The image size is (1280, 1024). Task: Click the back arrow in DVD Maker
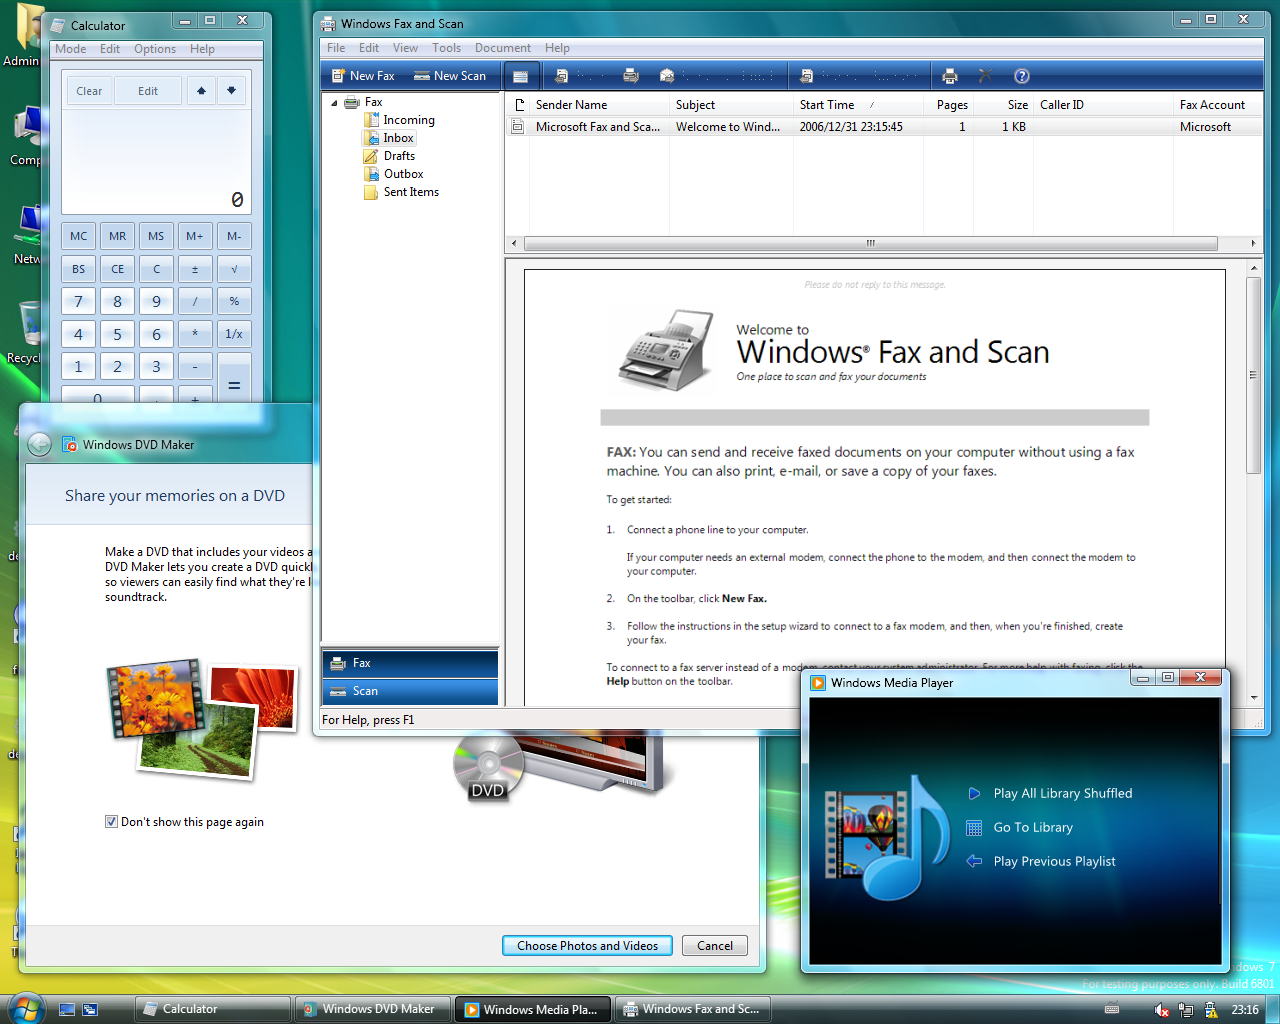pyautogui.click(x=39, y=445)
